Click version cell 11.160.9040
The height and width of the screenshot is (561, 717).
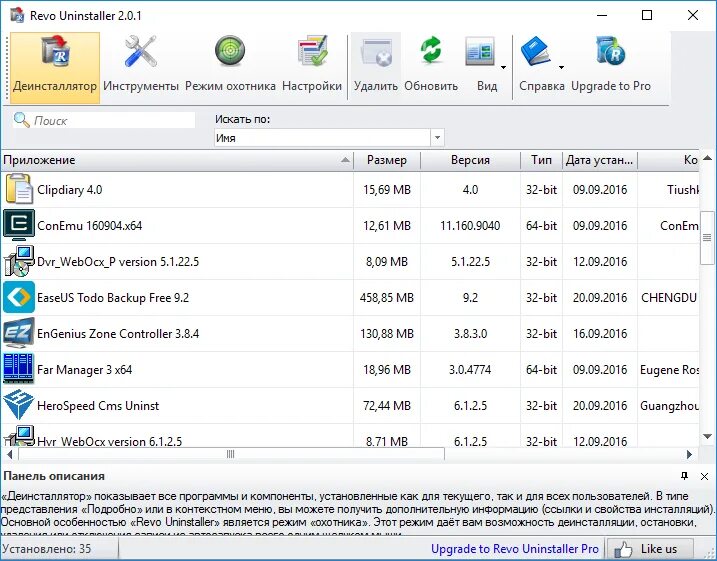click(470, 226)
